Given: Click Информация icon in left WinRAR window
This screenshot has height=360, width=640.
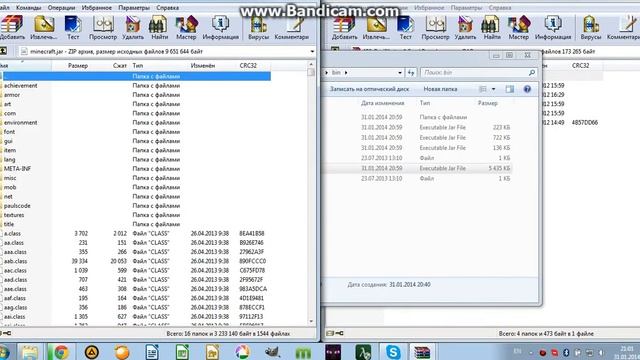Looking at the screenshot, I should [220, 24].
